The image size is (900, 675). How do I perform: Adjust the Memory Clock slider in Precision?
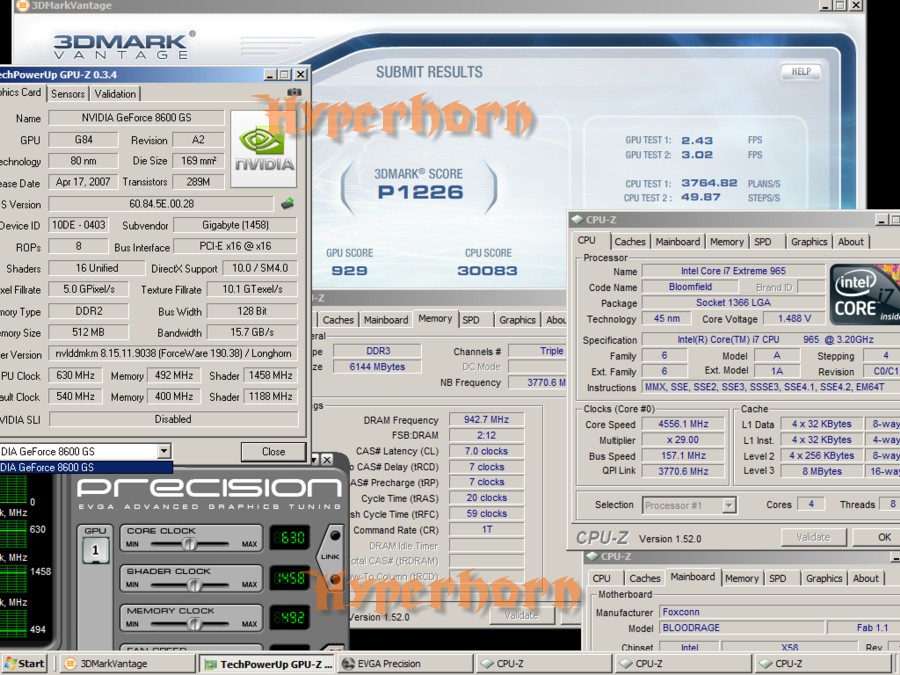tap(195, 624)
